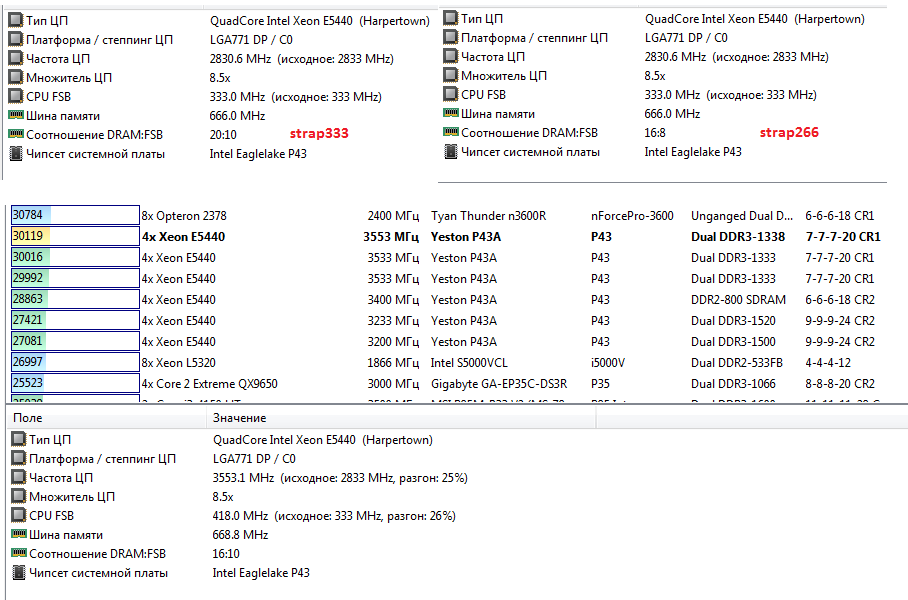The width and height of the screenshot is (908, 600).
Task: Click the chipset icon beside Чипсет системной платы in strap333 panel
Action: click(x=16, y=153)
